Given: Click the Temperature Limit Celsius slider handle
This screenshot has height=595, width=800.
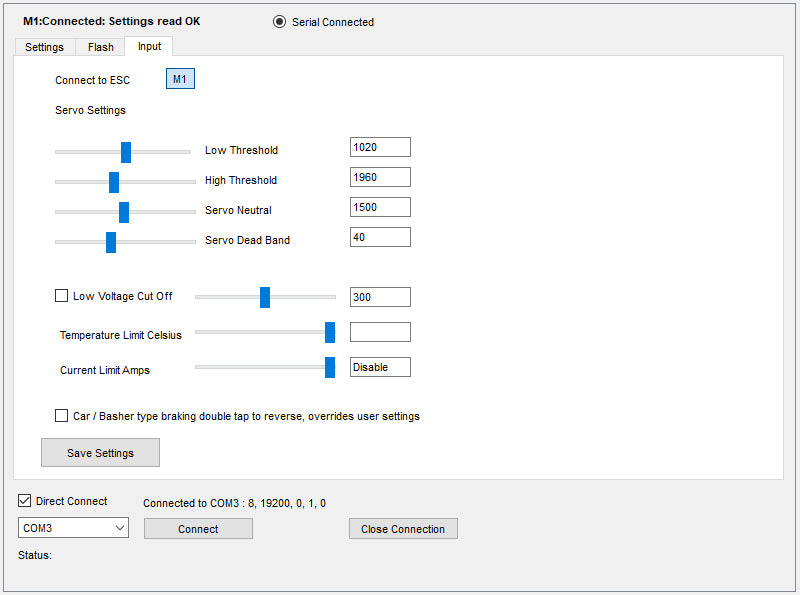Looking at the screenshot, I should click(330, 333).
